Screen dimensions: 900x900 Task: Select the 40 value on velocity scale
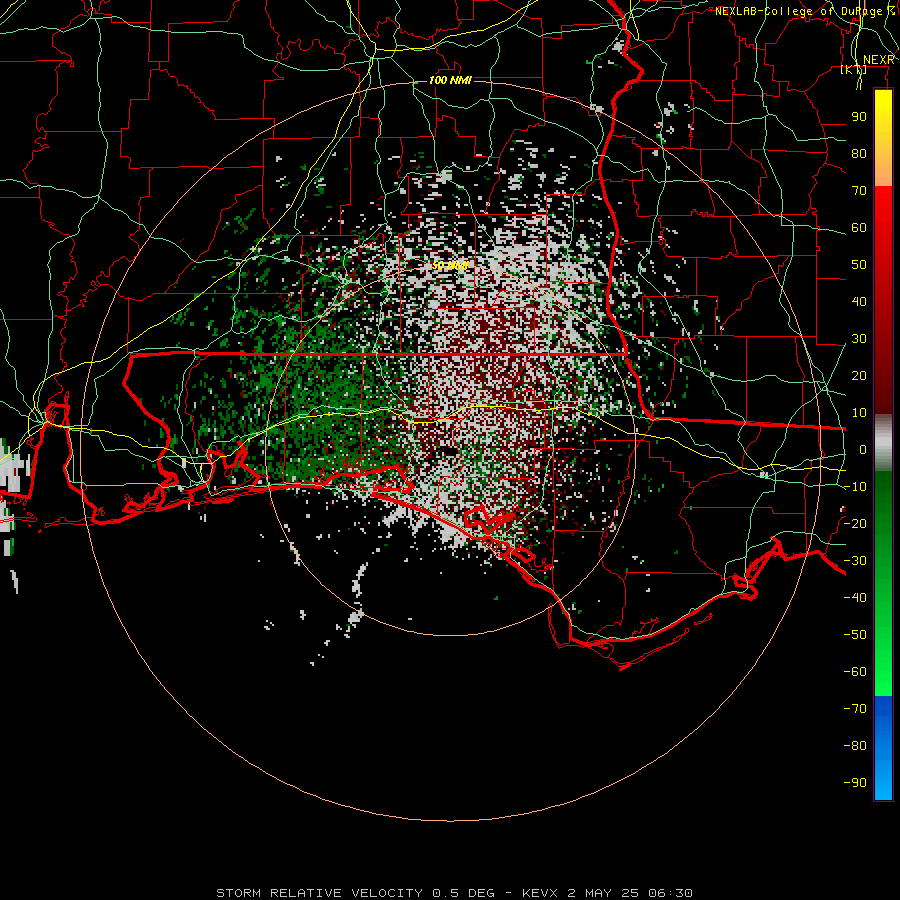click(x=859, y=302)
